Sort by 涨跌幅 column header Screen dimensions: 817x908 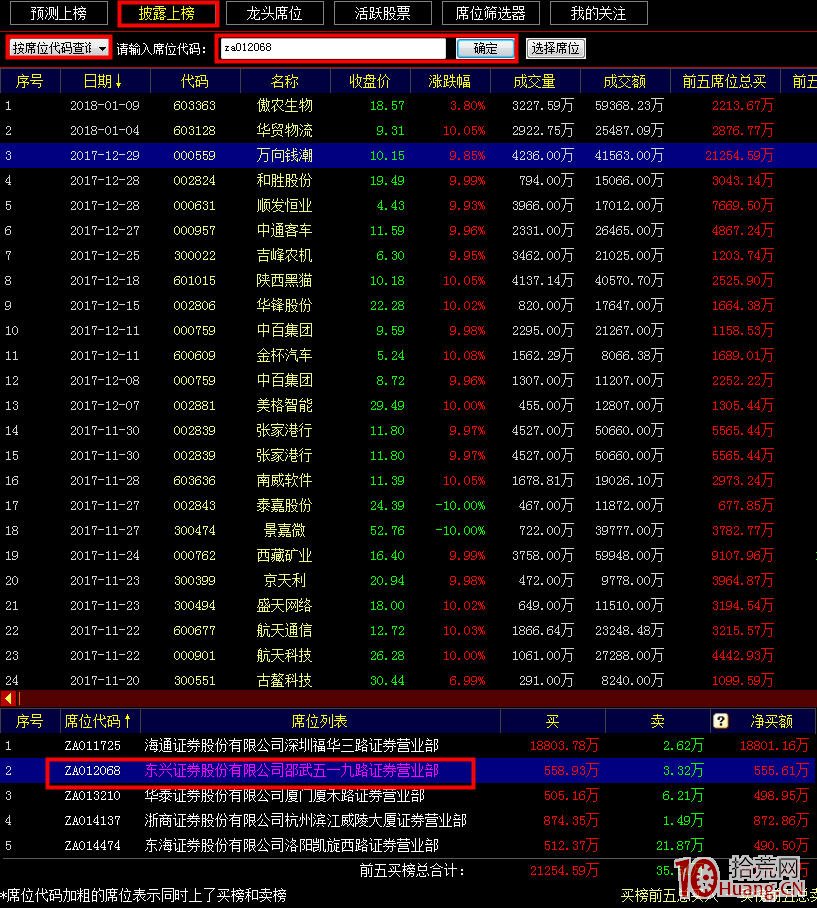click(450, 81)
